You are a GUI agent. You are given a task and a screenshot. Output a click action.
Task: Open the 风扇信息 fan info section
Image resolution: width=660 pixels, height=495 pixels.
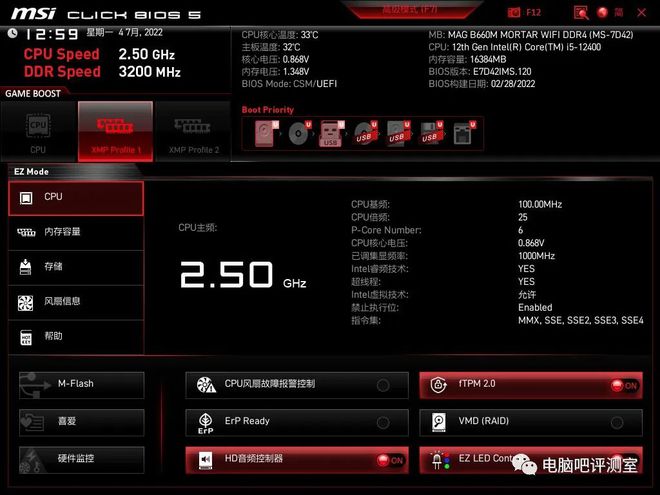point(76,302)
